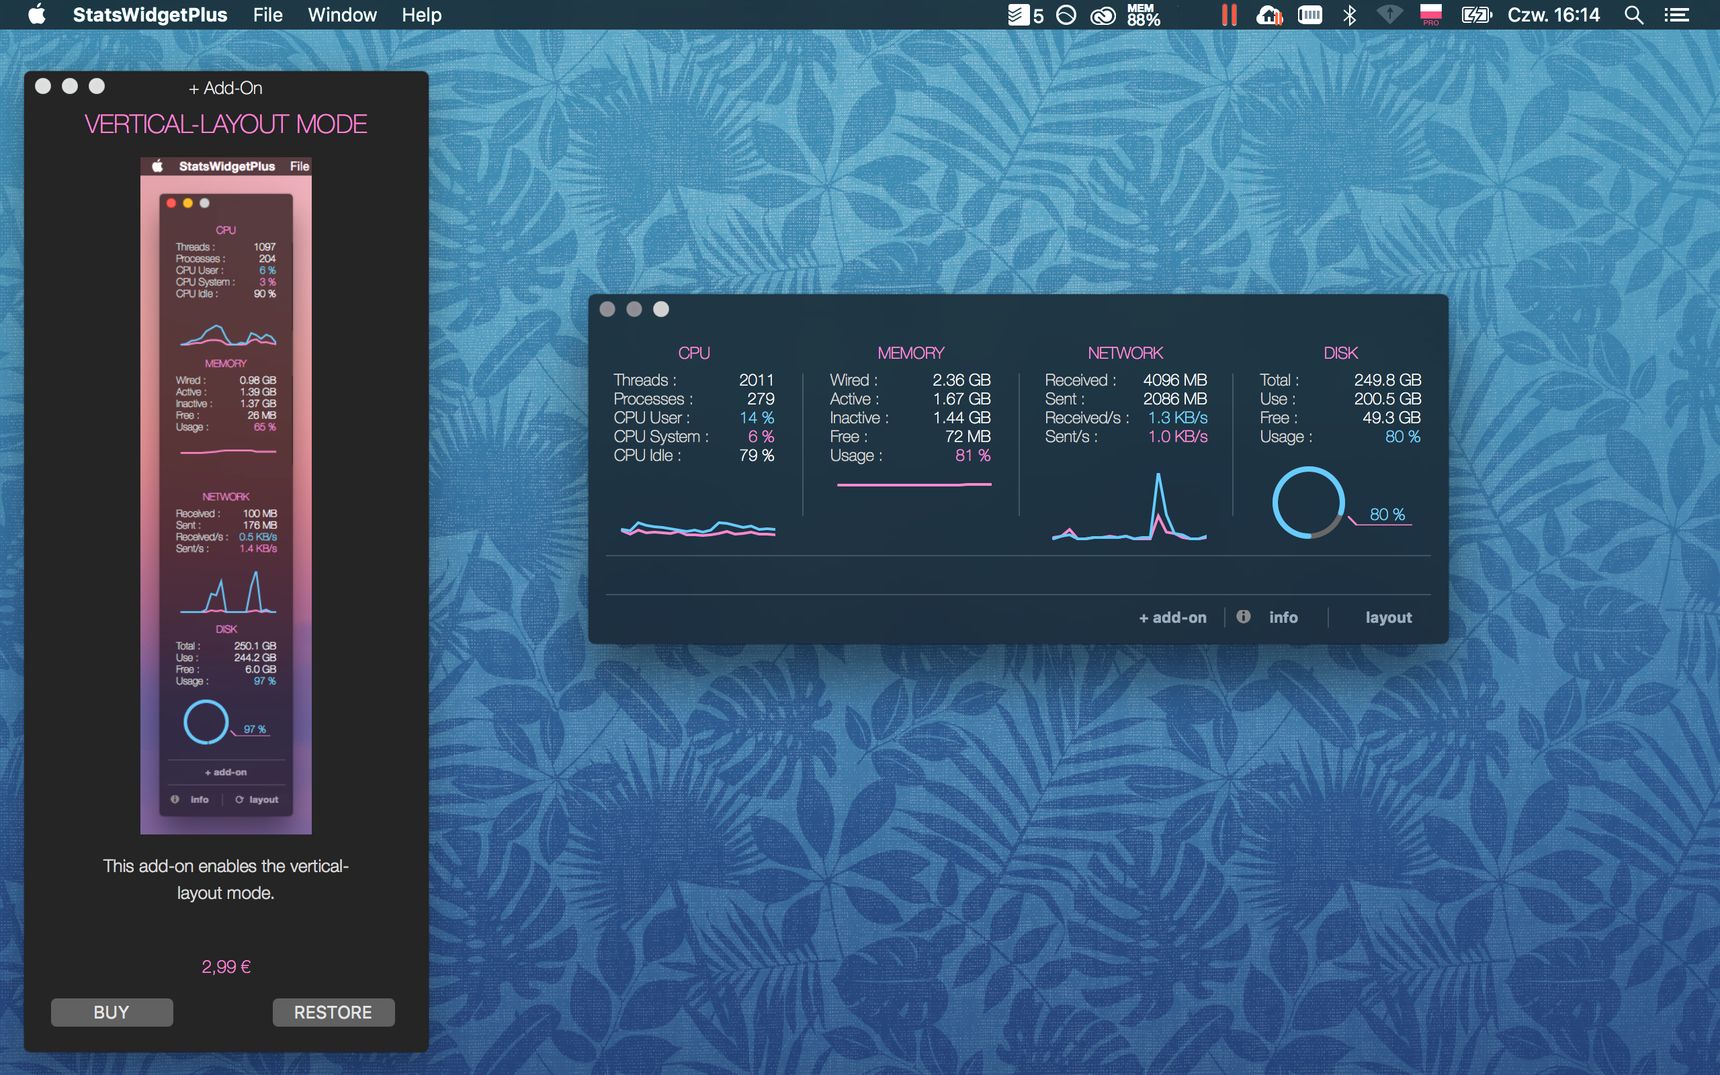
Task: Click the Free memory value 72 MB
Action: point(968,437)
